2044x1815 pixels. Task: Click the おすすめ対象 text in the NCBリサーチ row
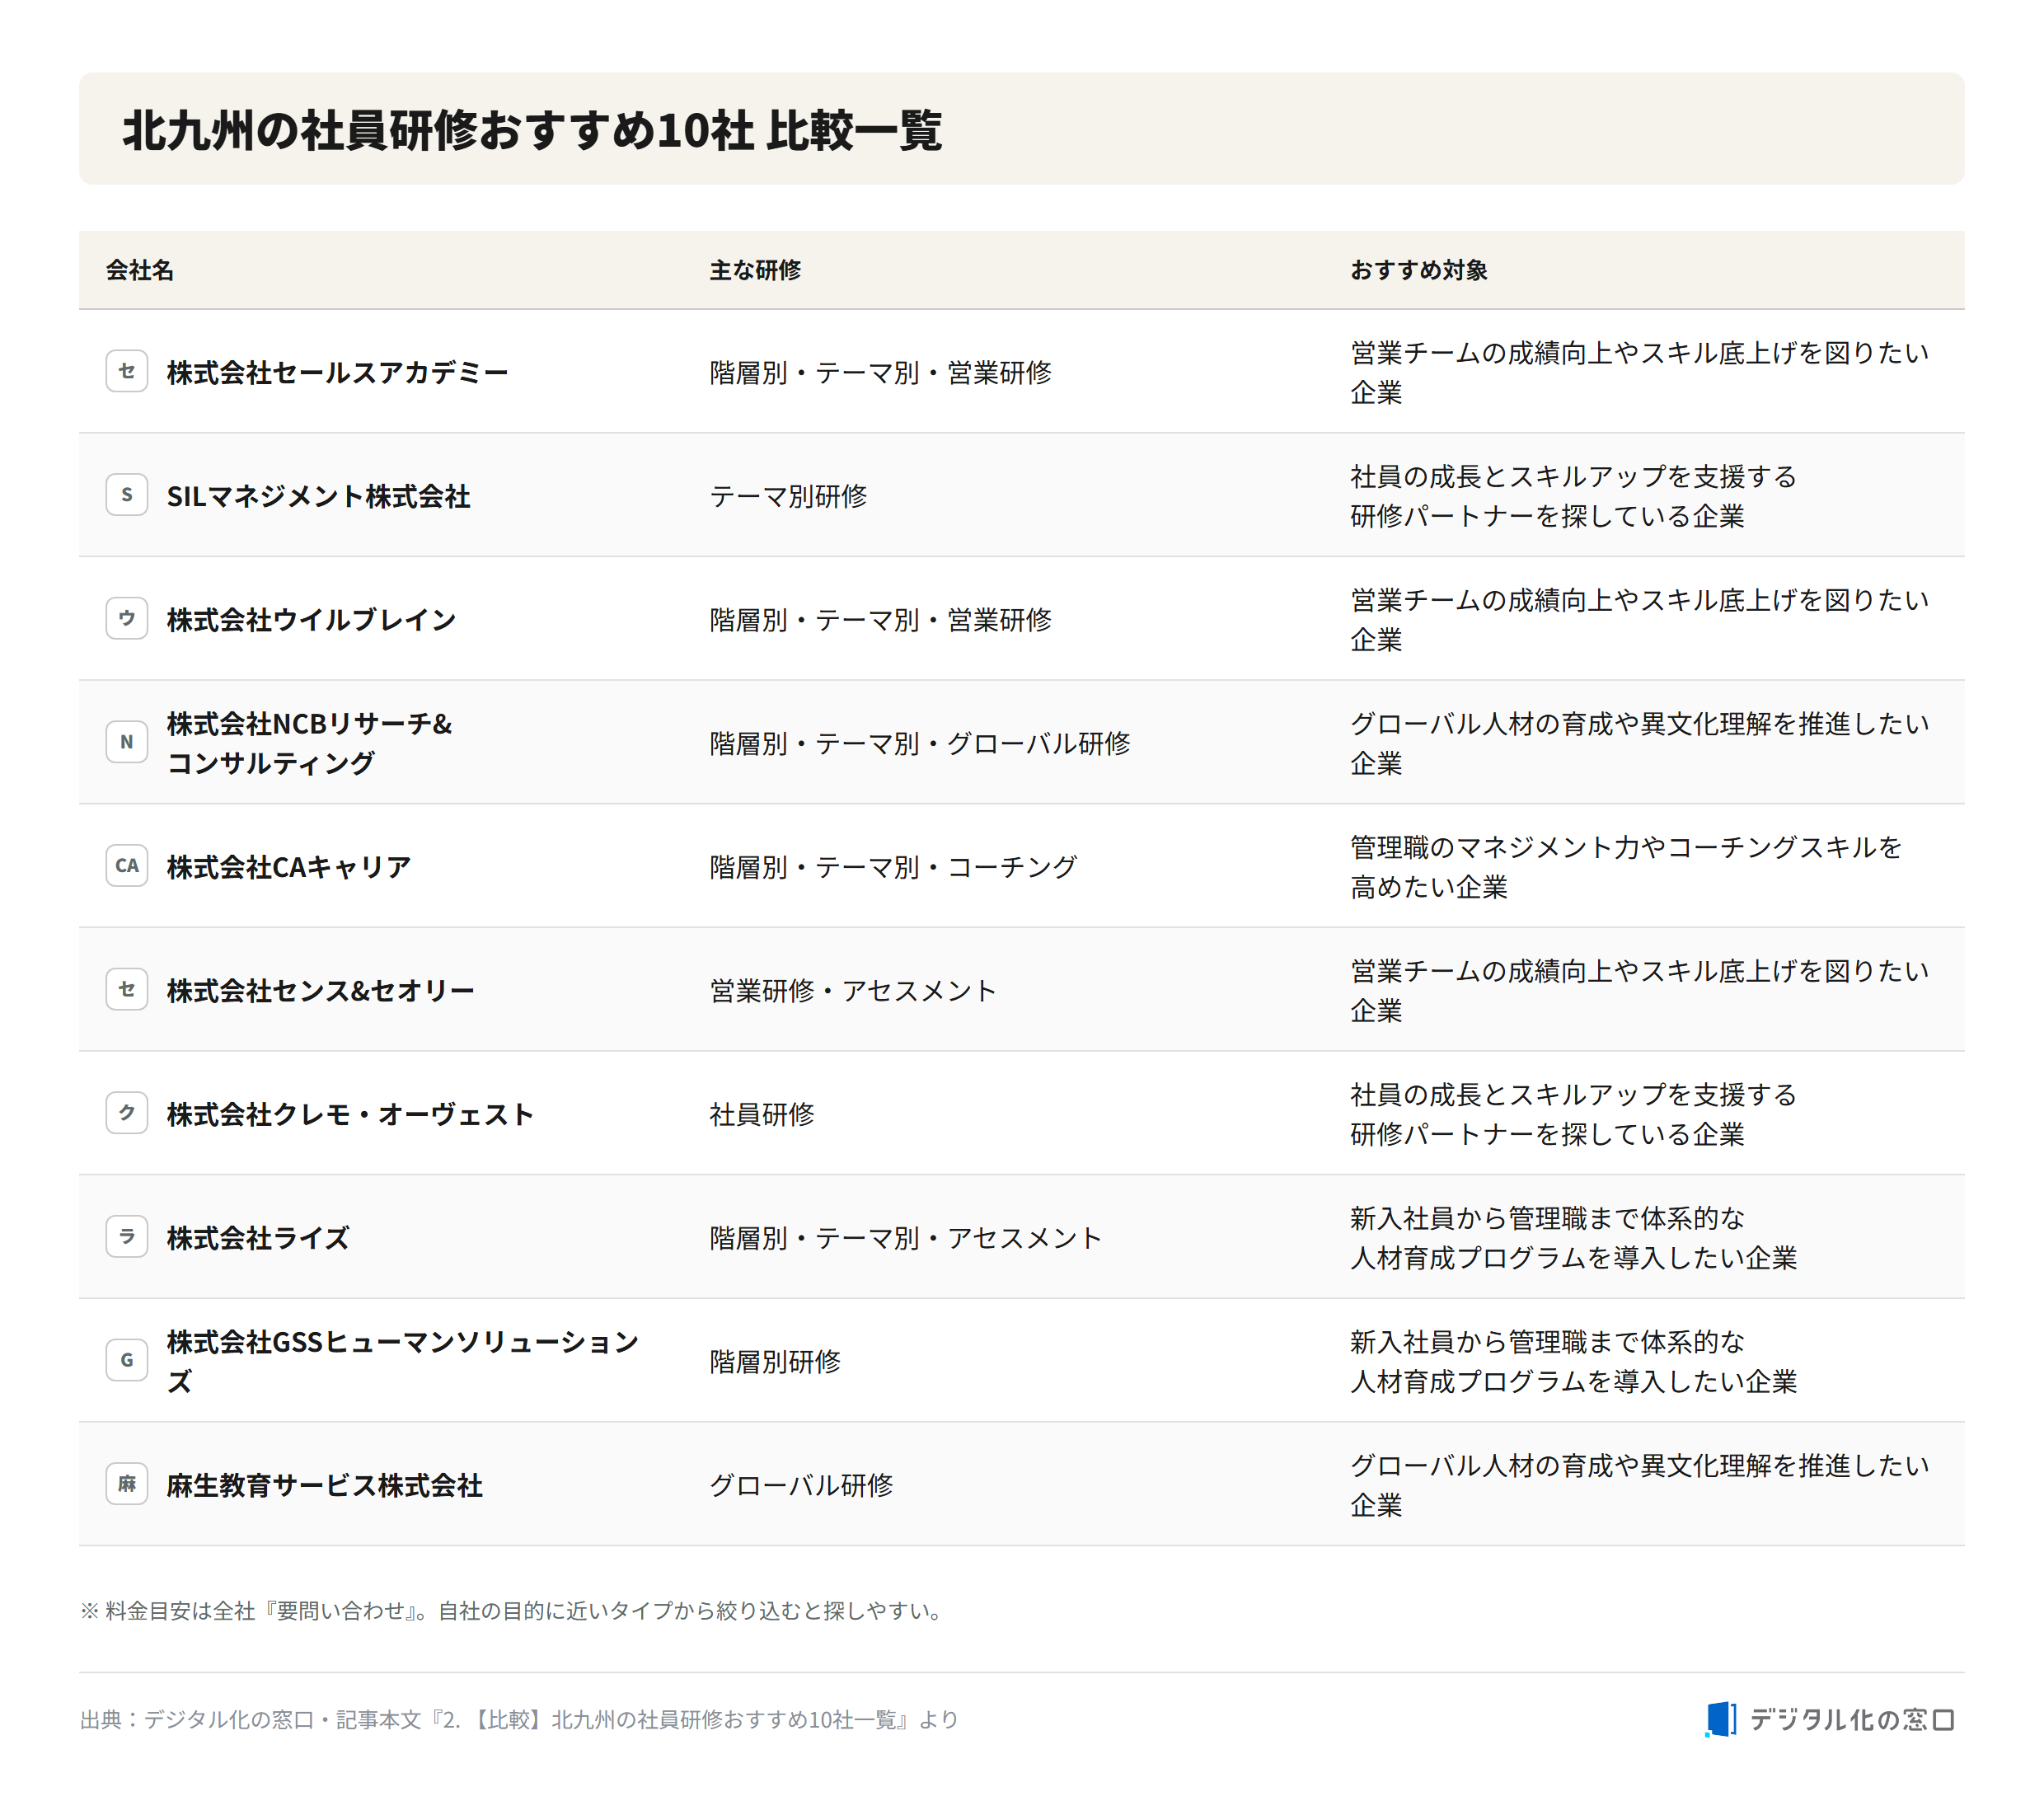[x=1640, y=743]
